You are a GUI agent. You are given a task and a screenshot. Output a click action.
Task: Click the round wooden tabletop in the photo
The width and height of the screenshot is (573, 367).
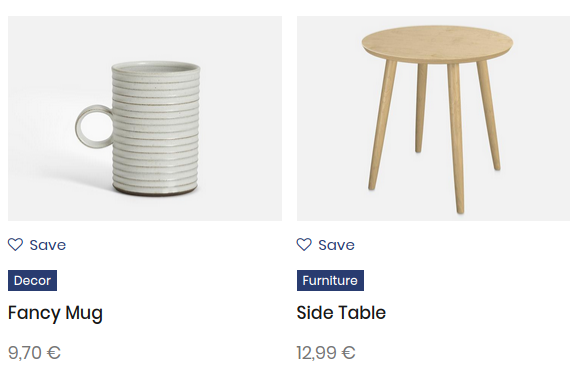coord(437,44)
